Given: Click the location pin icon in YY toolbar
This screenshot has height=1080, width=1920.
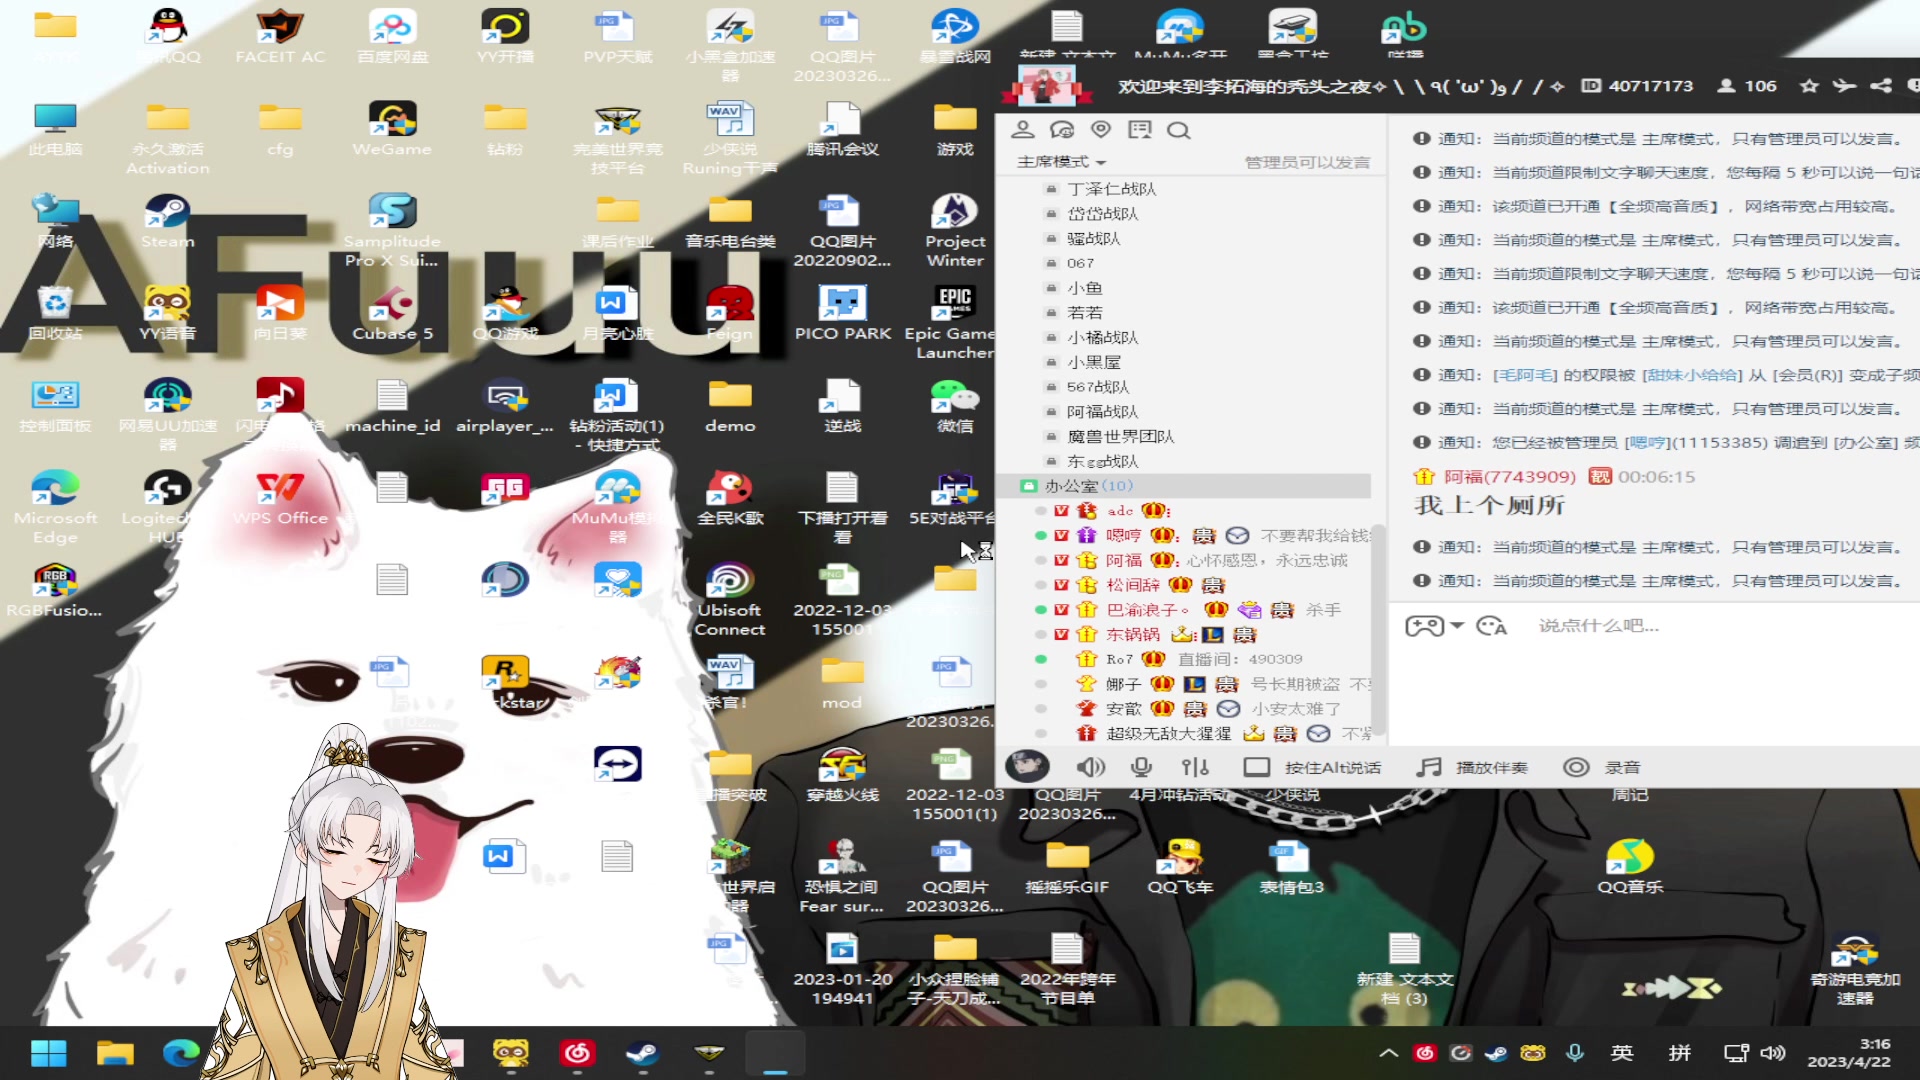Looking at the screenshot, I should tap(1101, 130).
